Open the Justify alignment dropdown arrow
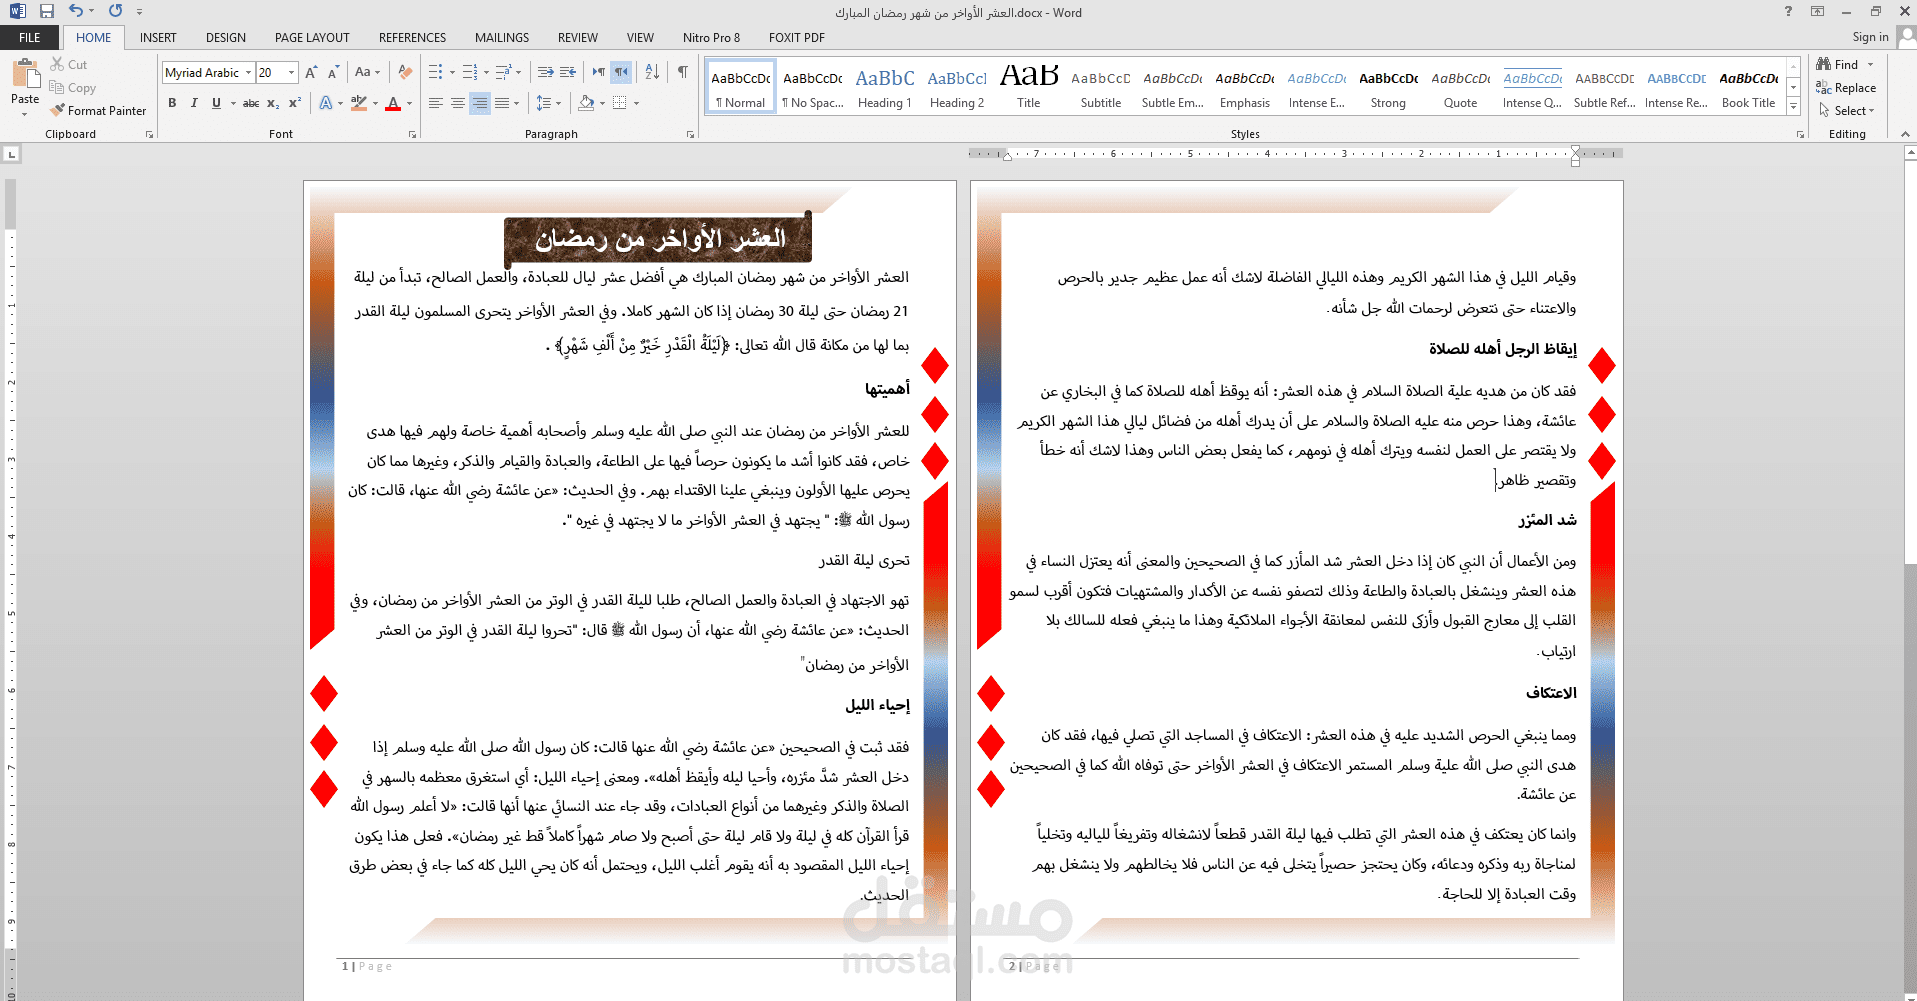 pos(517,103)
